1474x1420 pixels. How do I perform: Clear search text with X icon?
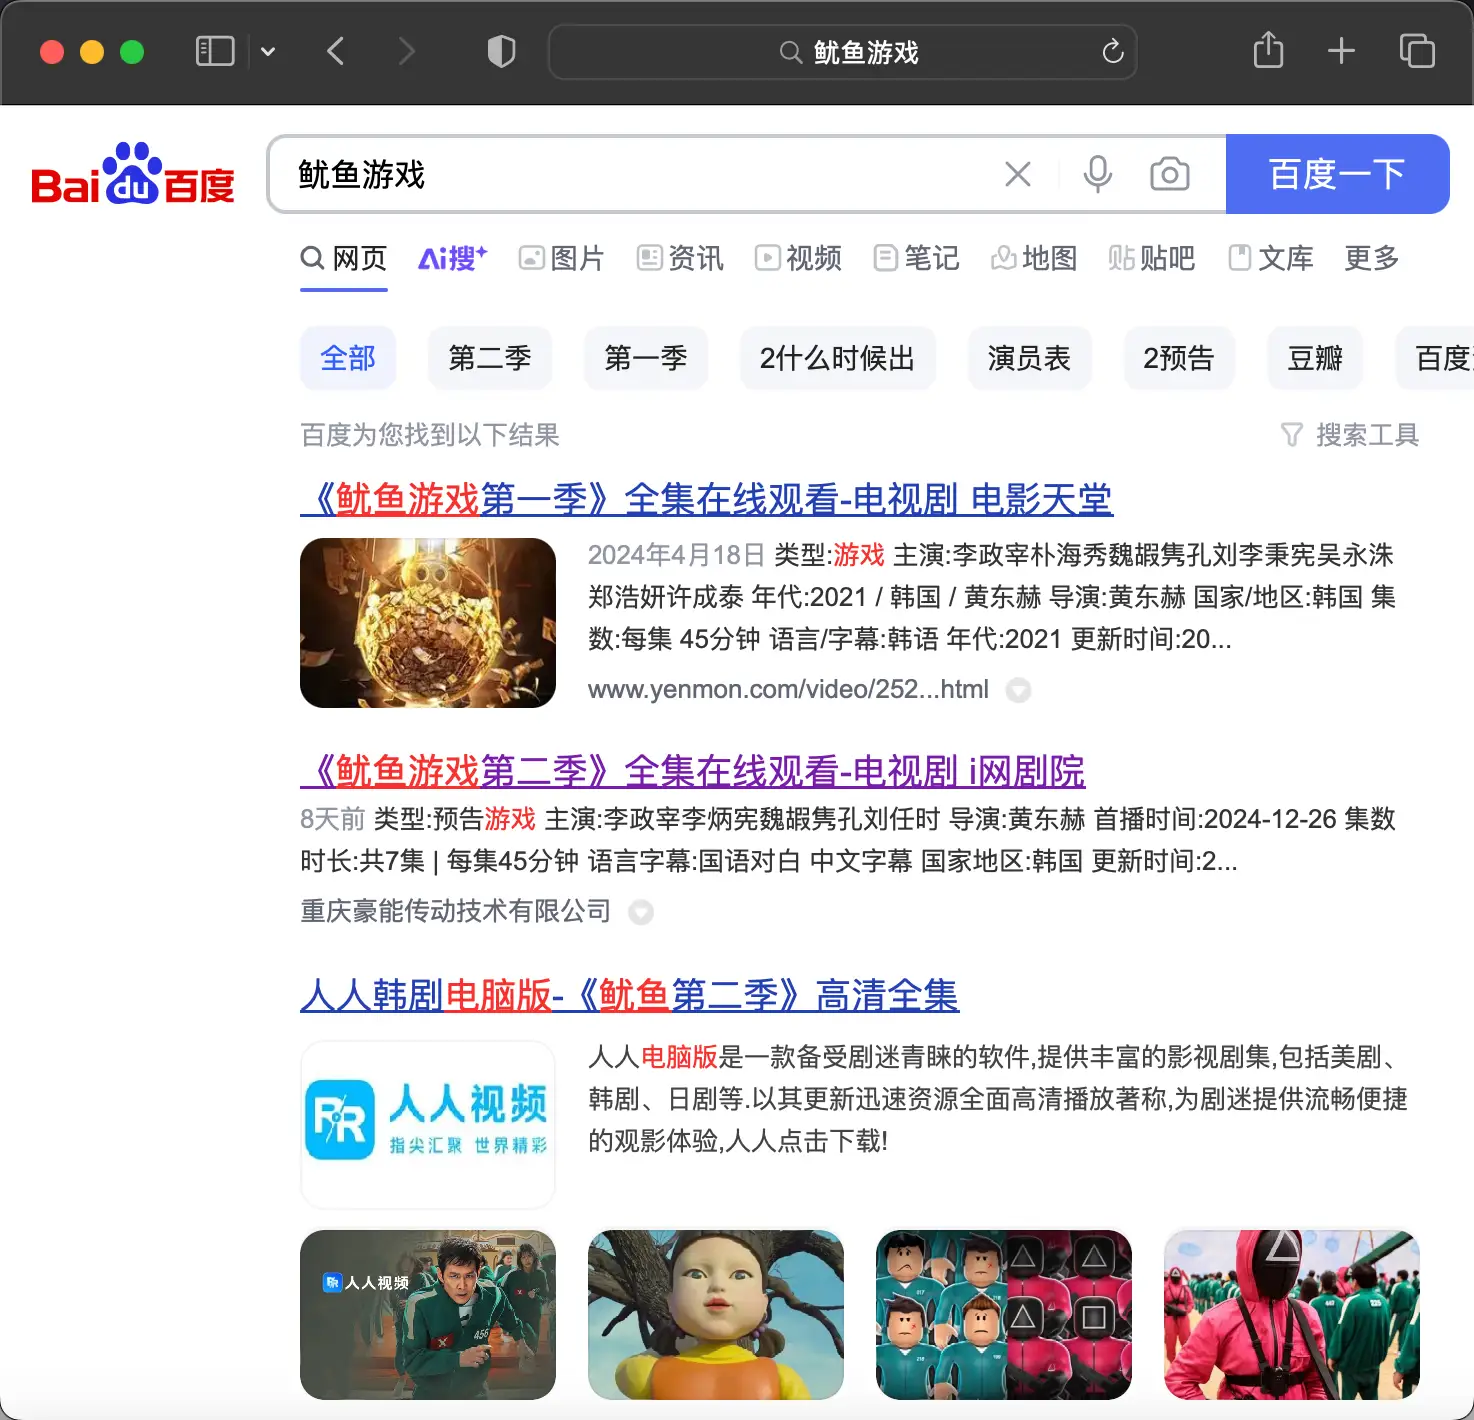pos(1017,174)
